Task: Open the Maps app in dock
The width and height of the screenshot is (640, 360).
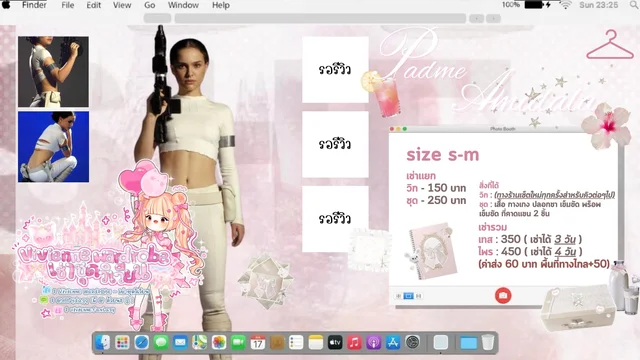Action: coord(200,342)
